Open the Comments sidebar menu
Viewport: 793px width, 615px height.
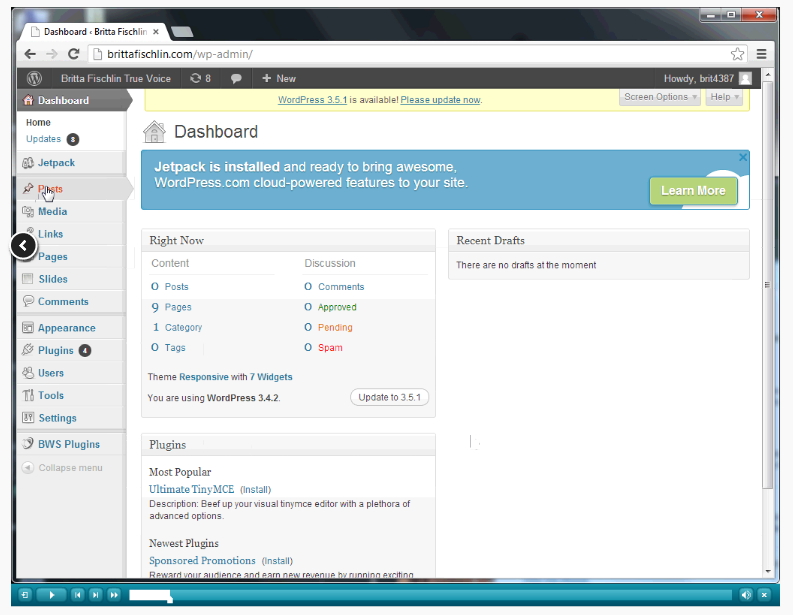coord(71,301)
